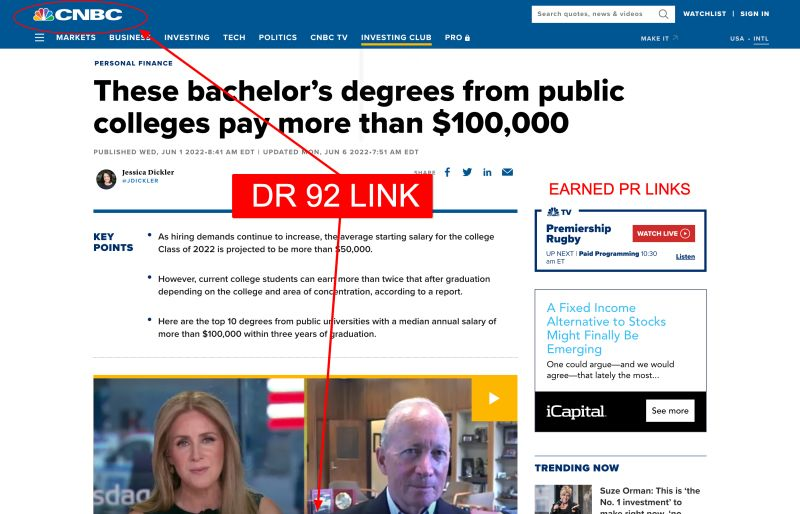
Task: Open the CNBC TV menu
Action: 329,37
